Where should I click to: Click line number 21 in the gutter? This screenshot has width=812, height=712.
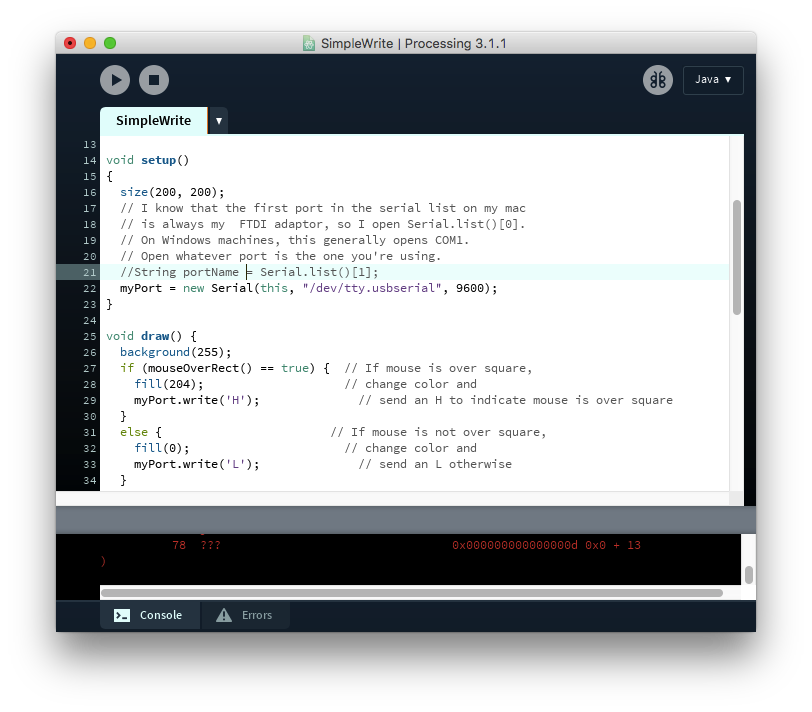click(90, 272)
